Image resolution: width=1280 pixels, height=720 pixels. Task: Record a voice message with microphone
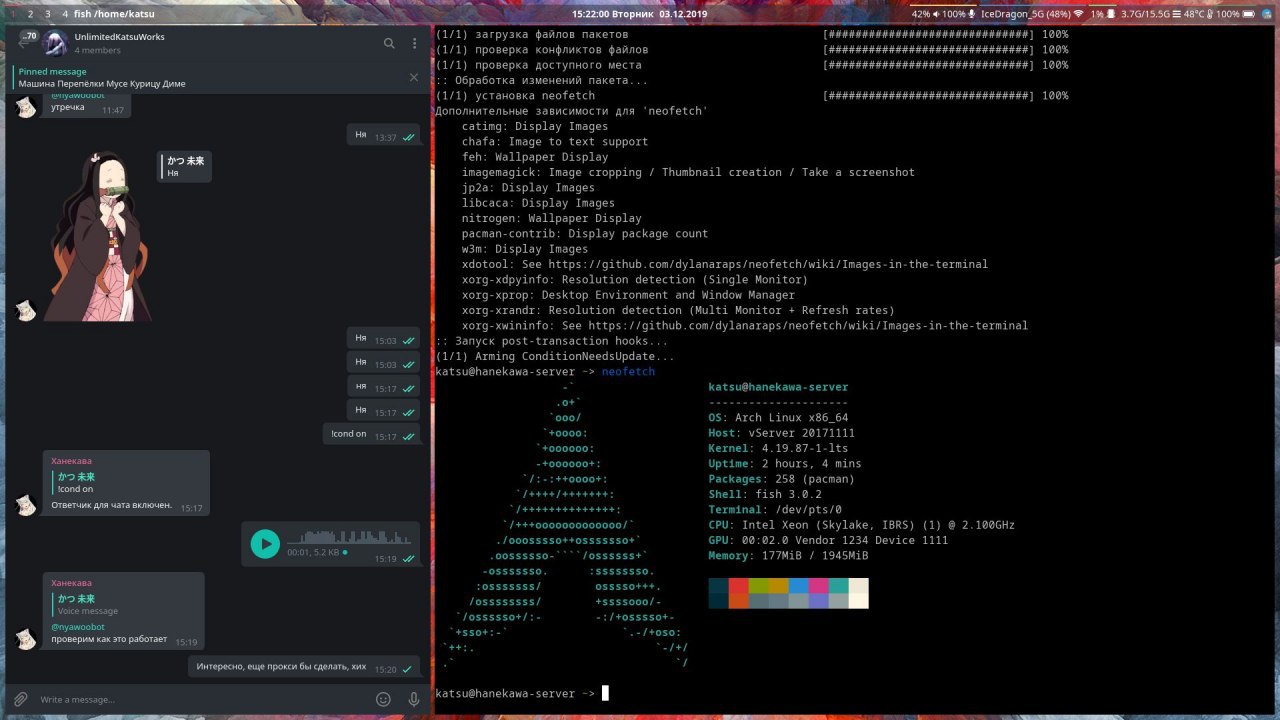414,699
